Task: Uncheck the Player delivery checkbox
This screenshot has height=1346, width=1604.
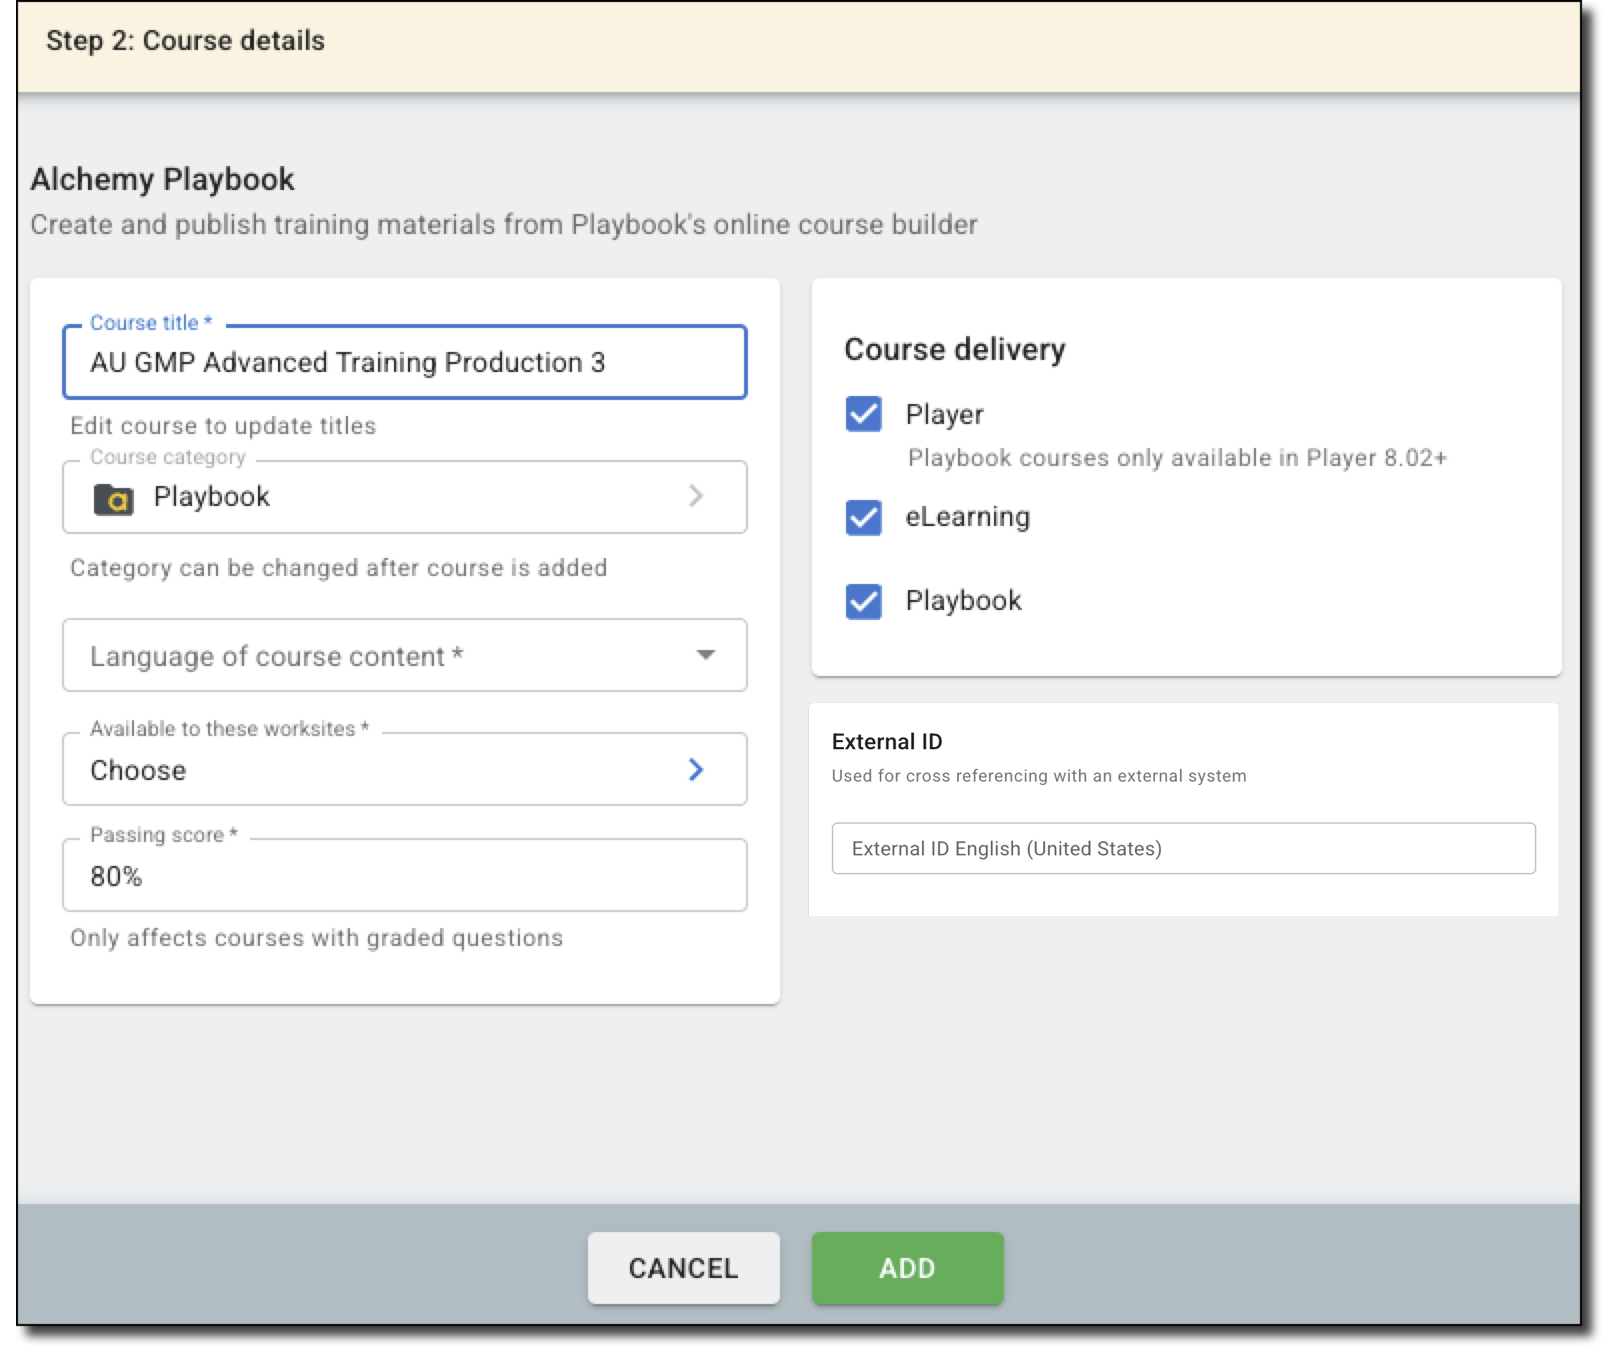Action: (x=863, y=414)
